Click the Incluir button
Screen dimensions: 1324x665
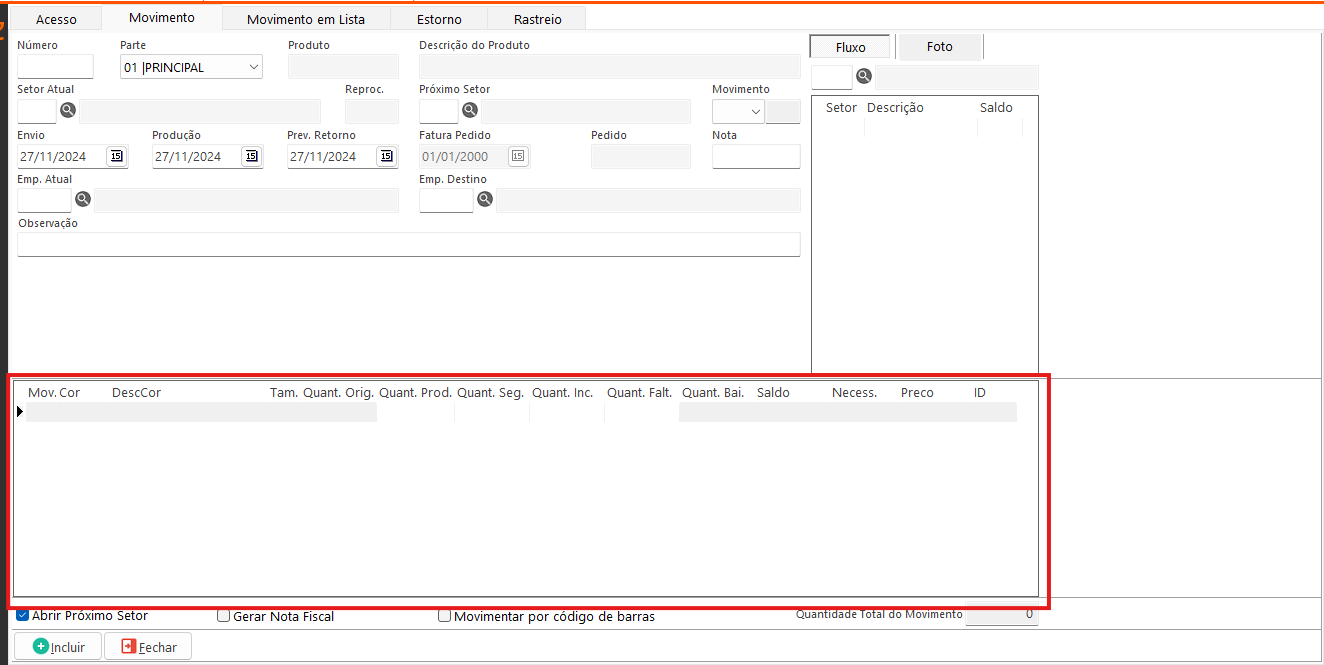(58, 647)
